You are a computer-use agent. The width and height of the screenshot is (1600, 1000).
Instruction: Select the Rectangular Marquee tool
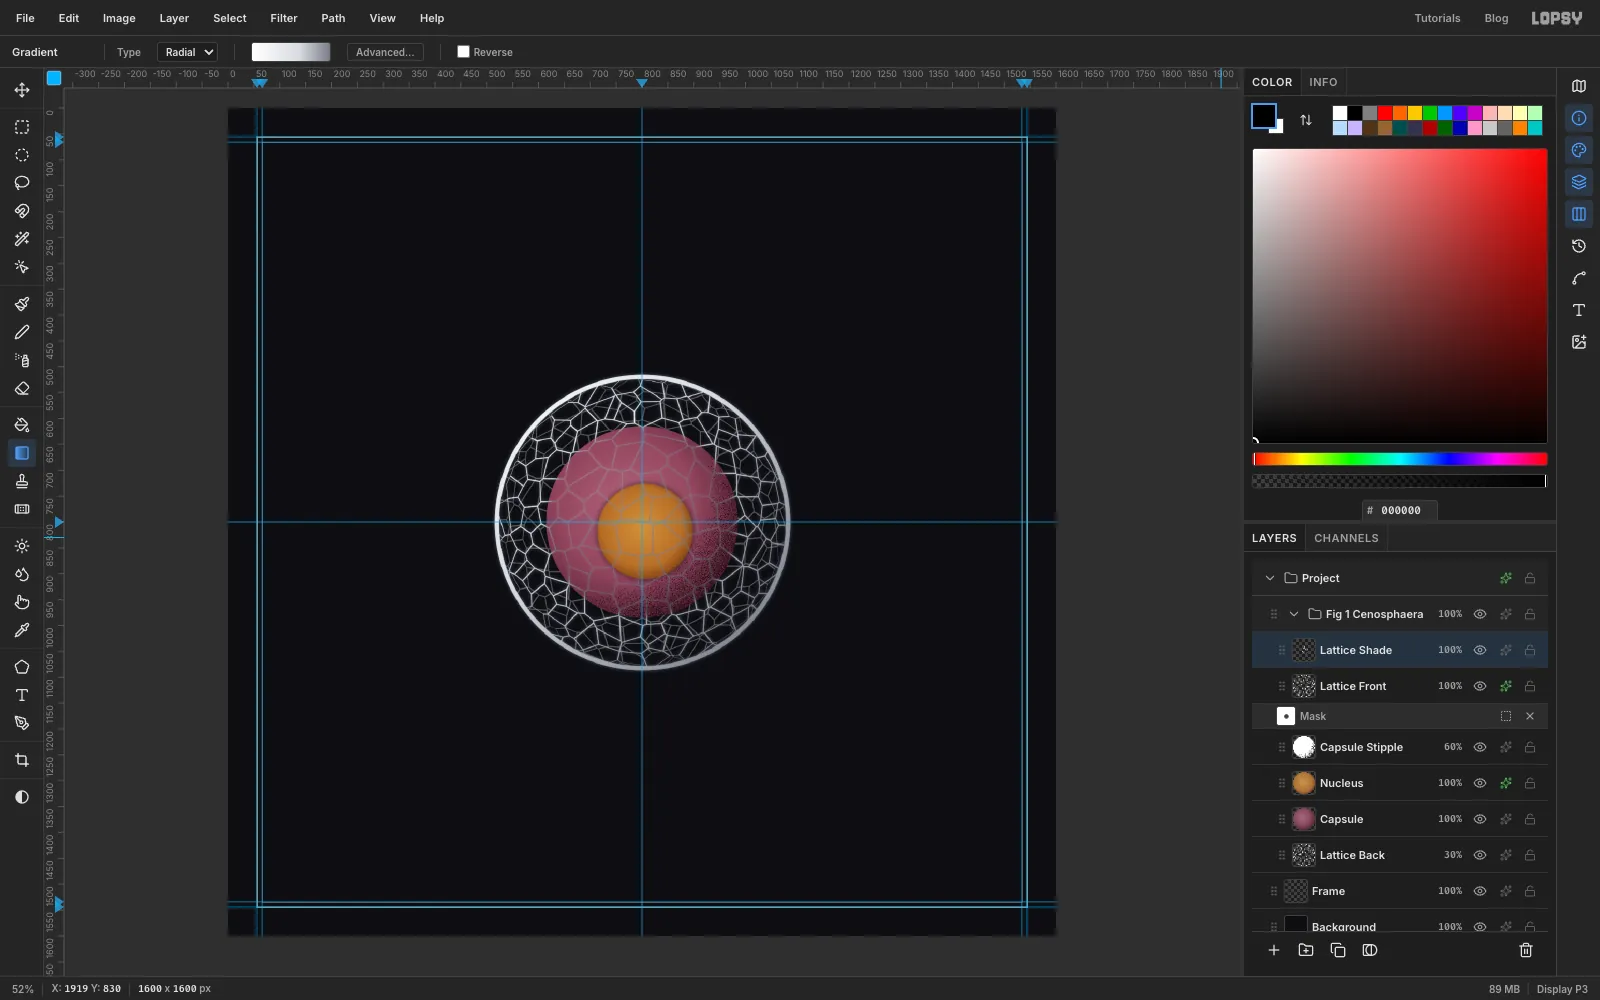[22, 127]
